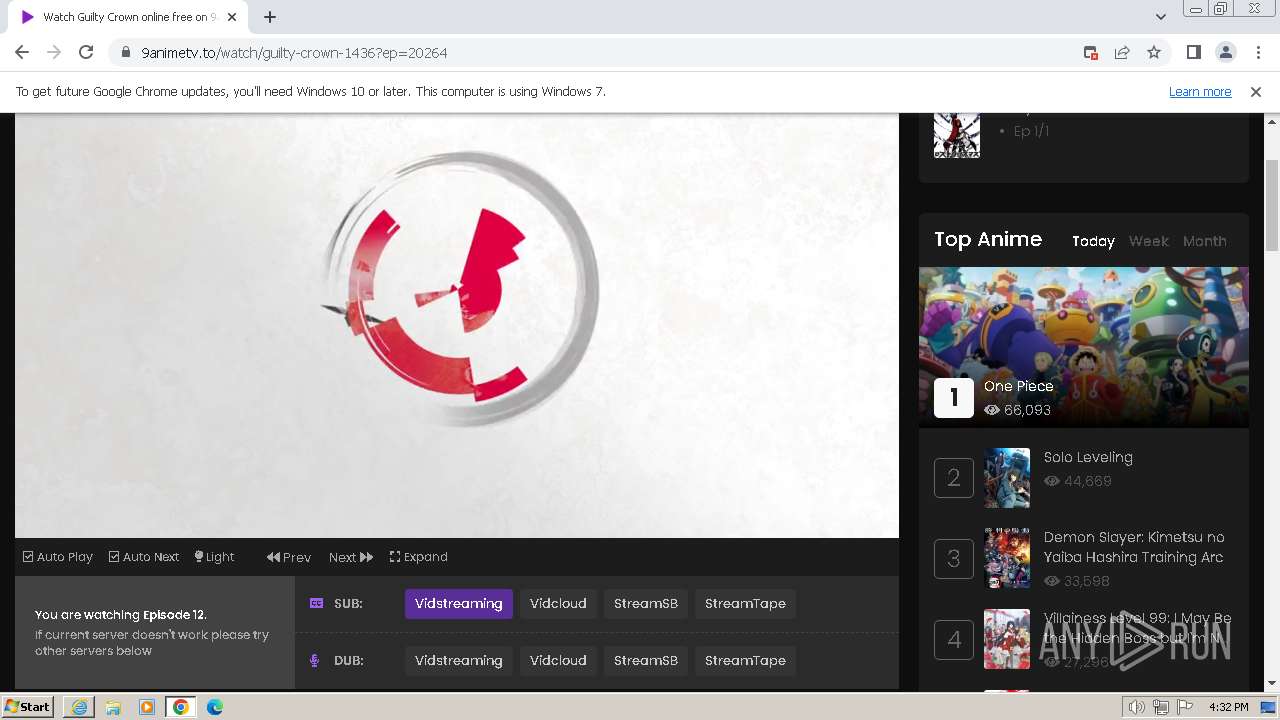
Task: Open the Villainess Level 99 thumbnail
Action: click(x=1007, y=639)
